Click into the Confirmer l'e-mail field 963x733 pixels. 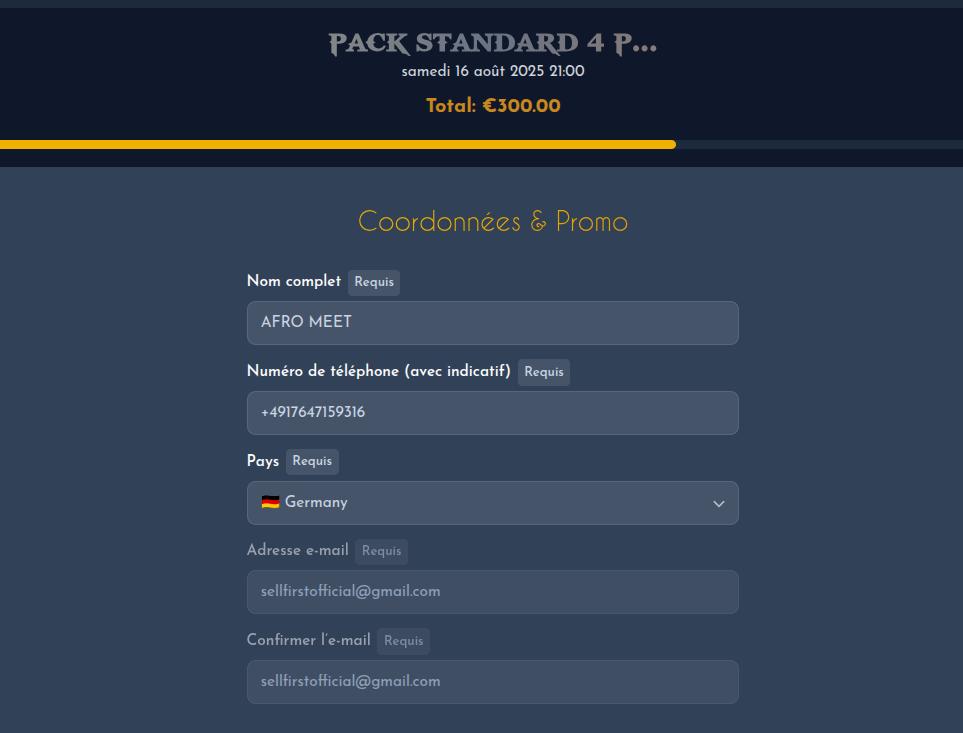[x=493, y=682]
